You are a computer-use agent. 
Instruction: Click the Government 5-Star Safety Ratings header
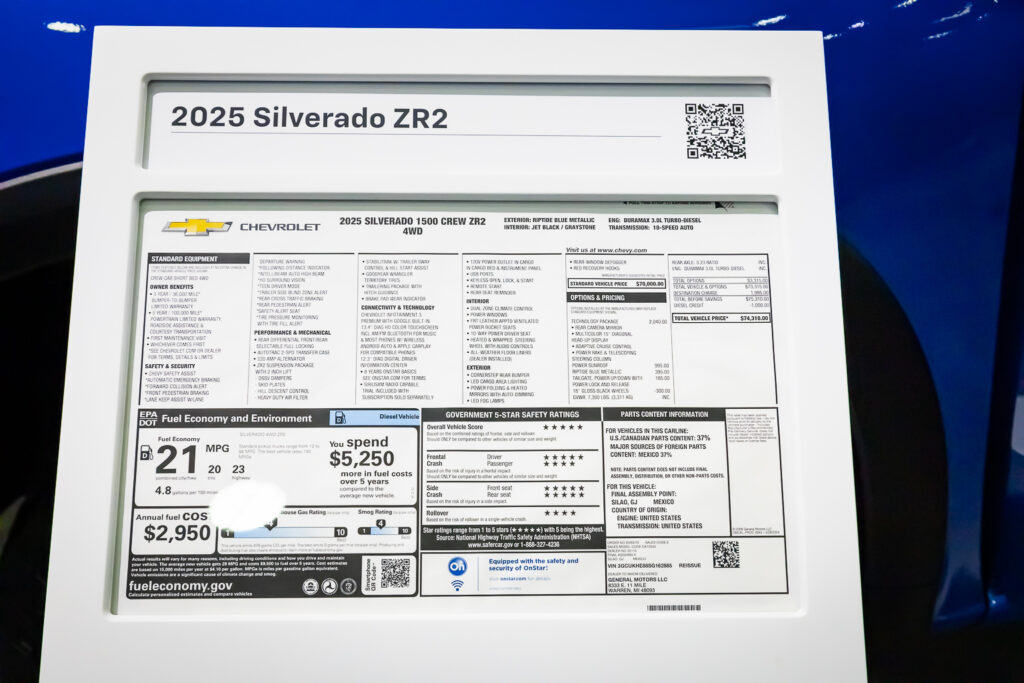pyautogui.click(x=511, y=415)
